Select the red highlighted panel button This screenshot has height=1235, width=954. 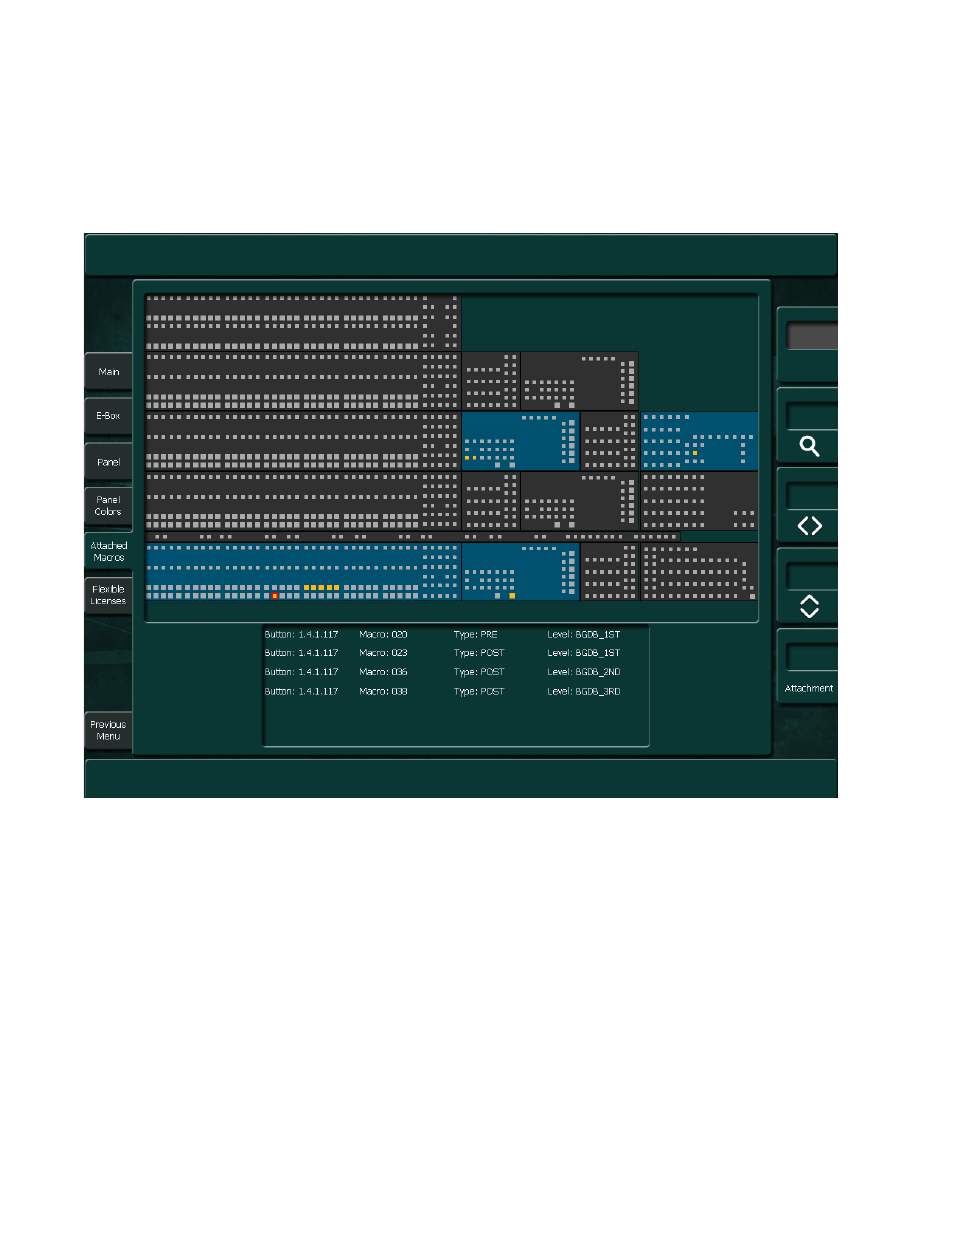pyautogui.click(x=274, y=596)
